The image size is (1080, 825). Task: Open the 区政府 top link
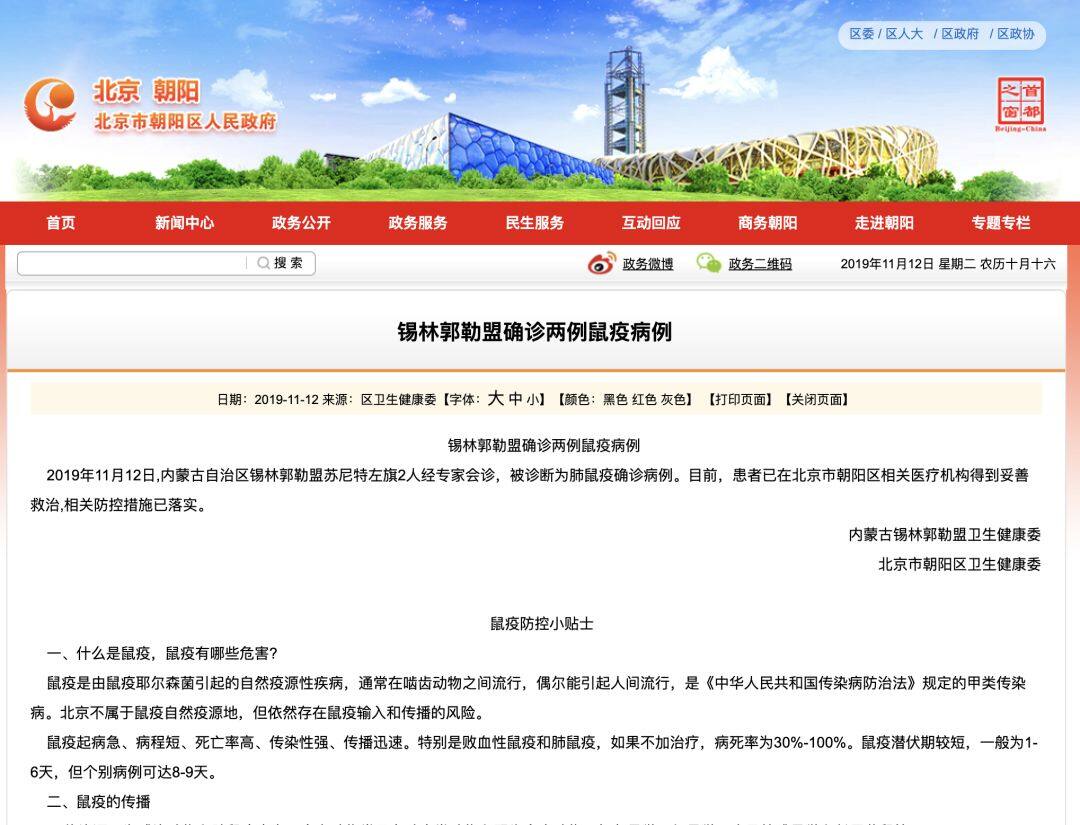pos(960,34)
